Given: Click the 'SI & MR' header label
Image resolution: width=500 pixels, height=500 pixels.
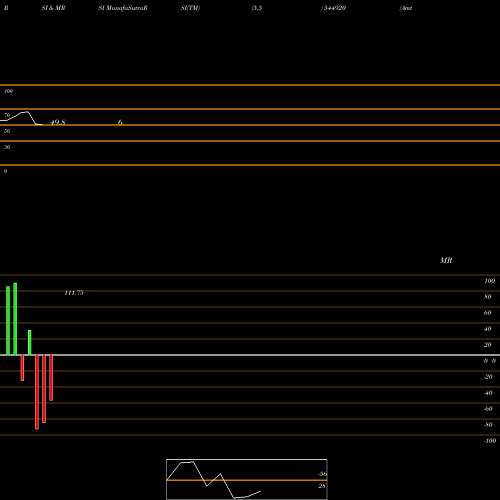Looking at the screenshot, I should [x=53, y=8].
